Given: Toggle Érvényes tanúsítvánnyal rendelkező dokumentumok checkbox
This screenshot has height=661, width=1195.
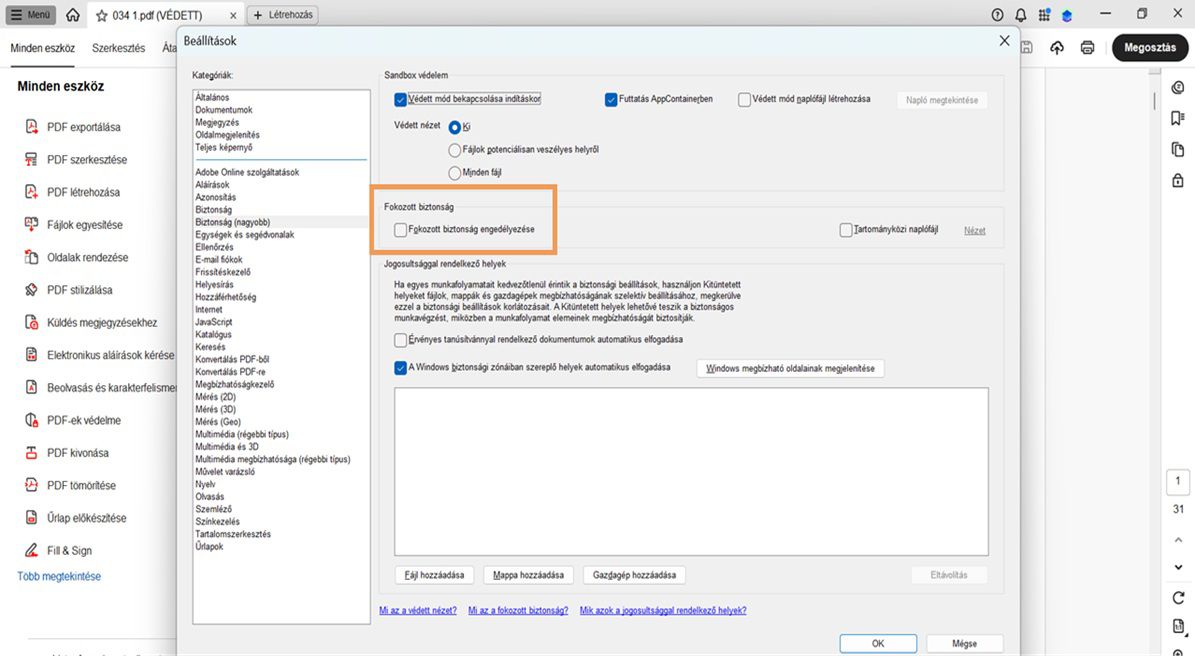Looking at the screenshot, I should tap(400, 340).
